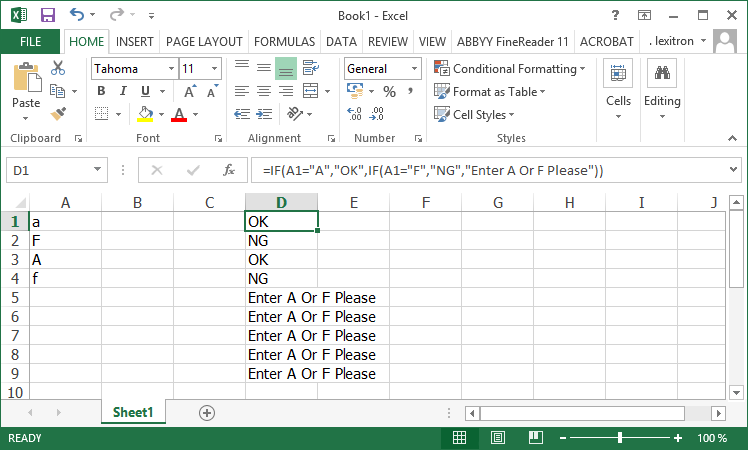This screenshot has height=450, width=748.
Task: Add a new sheet with plus icon
Action: 207,413
